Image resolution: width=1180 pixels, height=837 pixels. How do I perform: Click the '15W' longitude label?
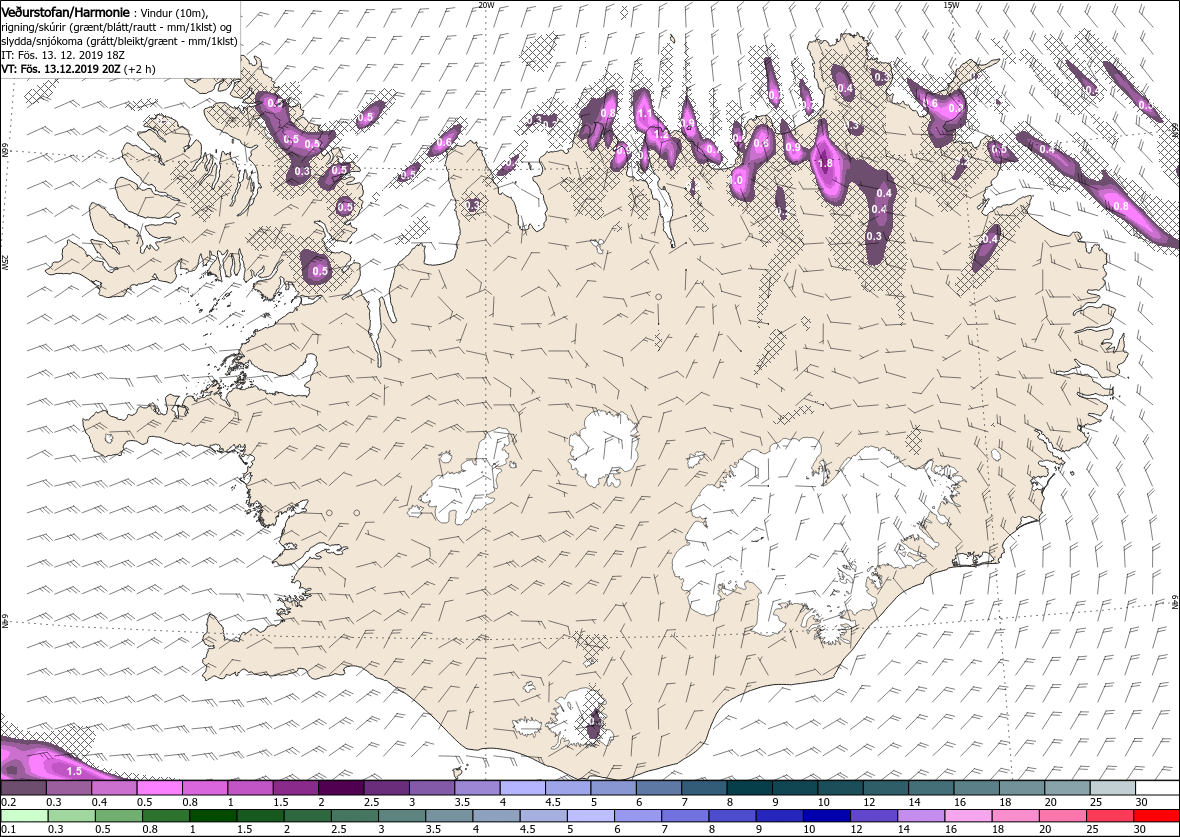[951, 5]
